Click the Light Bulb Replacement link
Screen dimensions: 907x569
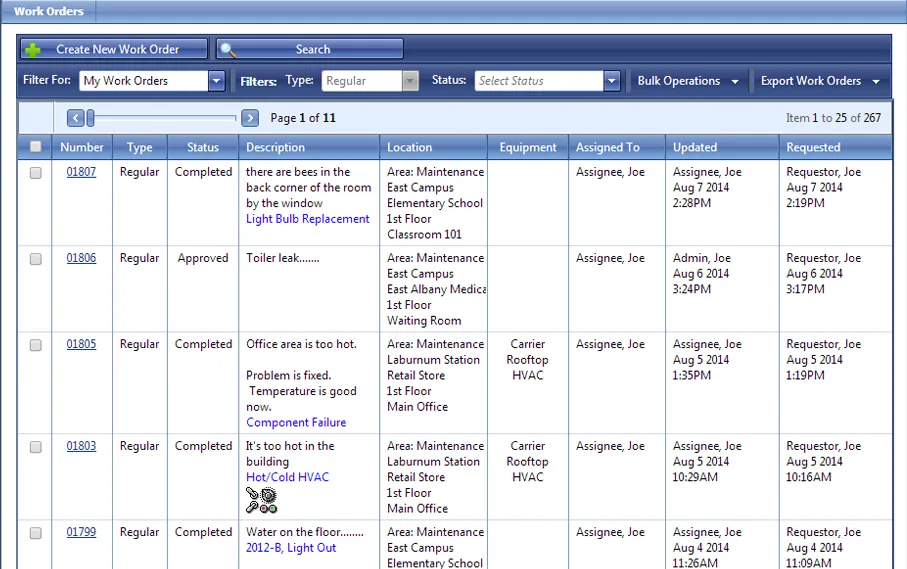point(308,219)
